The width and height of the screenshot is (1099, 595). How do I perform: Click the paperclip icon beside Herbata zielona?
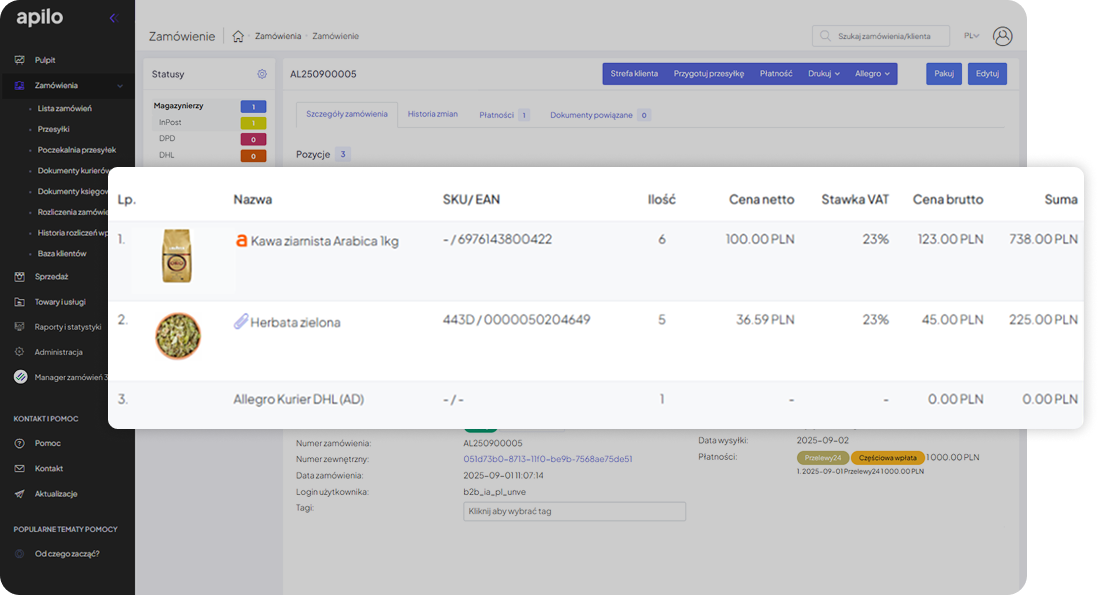pyautogui.click(x=241, y=322)
